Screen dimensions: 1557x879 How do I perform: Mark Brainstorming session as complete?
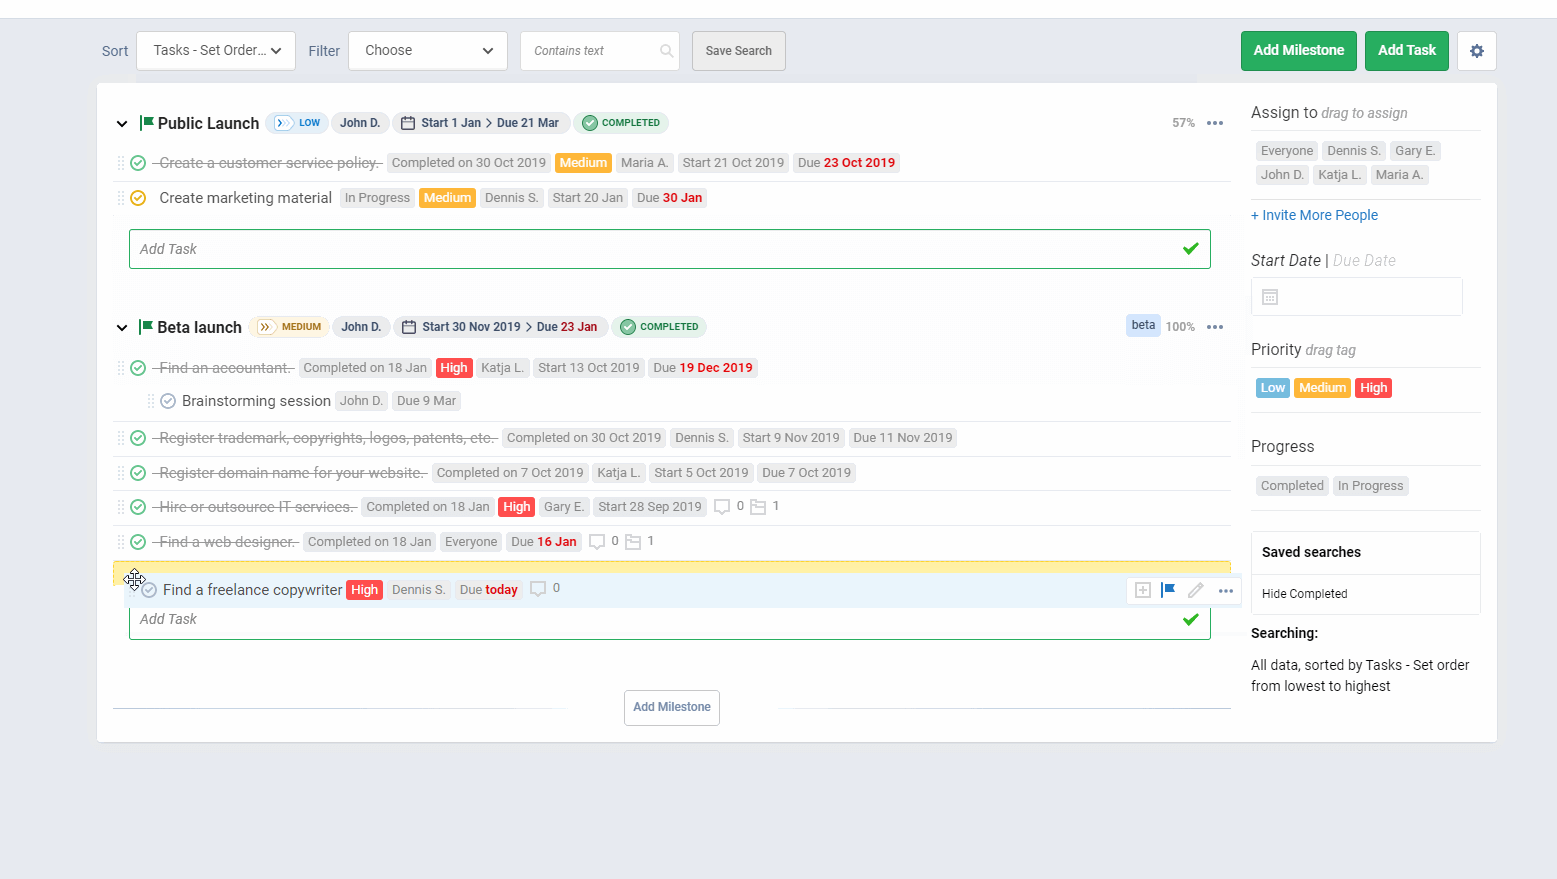[168, 401]
